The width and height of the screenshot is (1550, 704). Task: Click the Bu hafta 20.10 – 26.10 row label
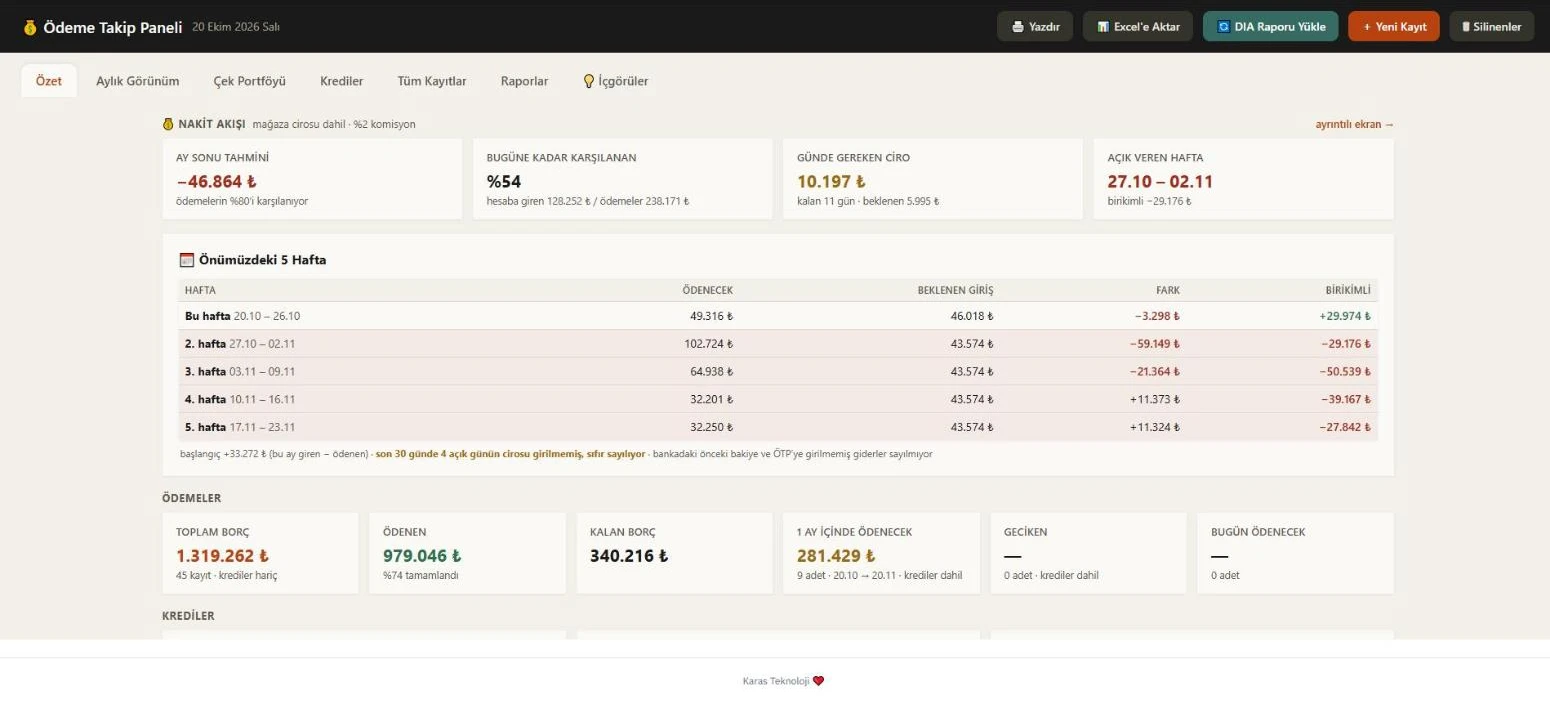click(243, 316)
